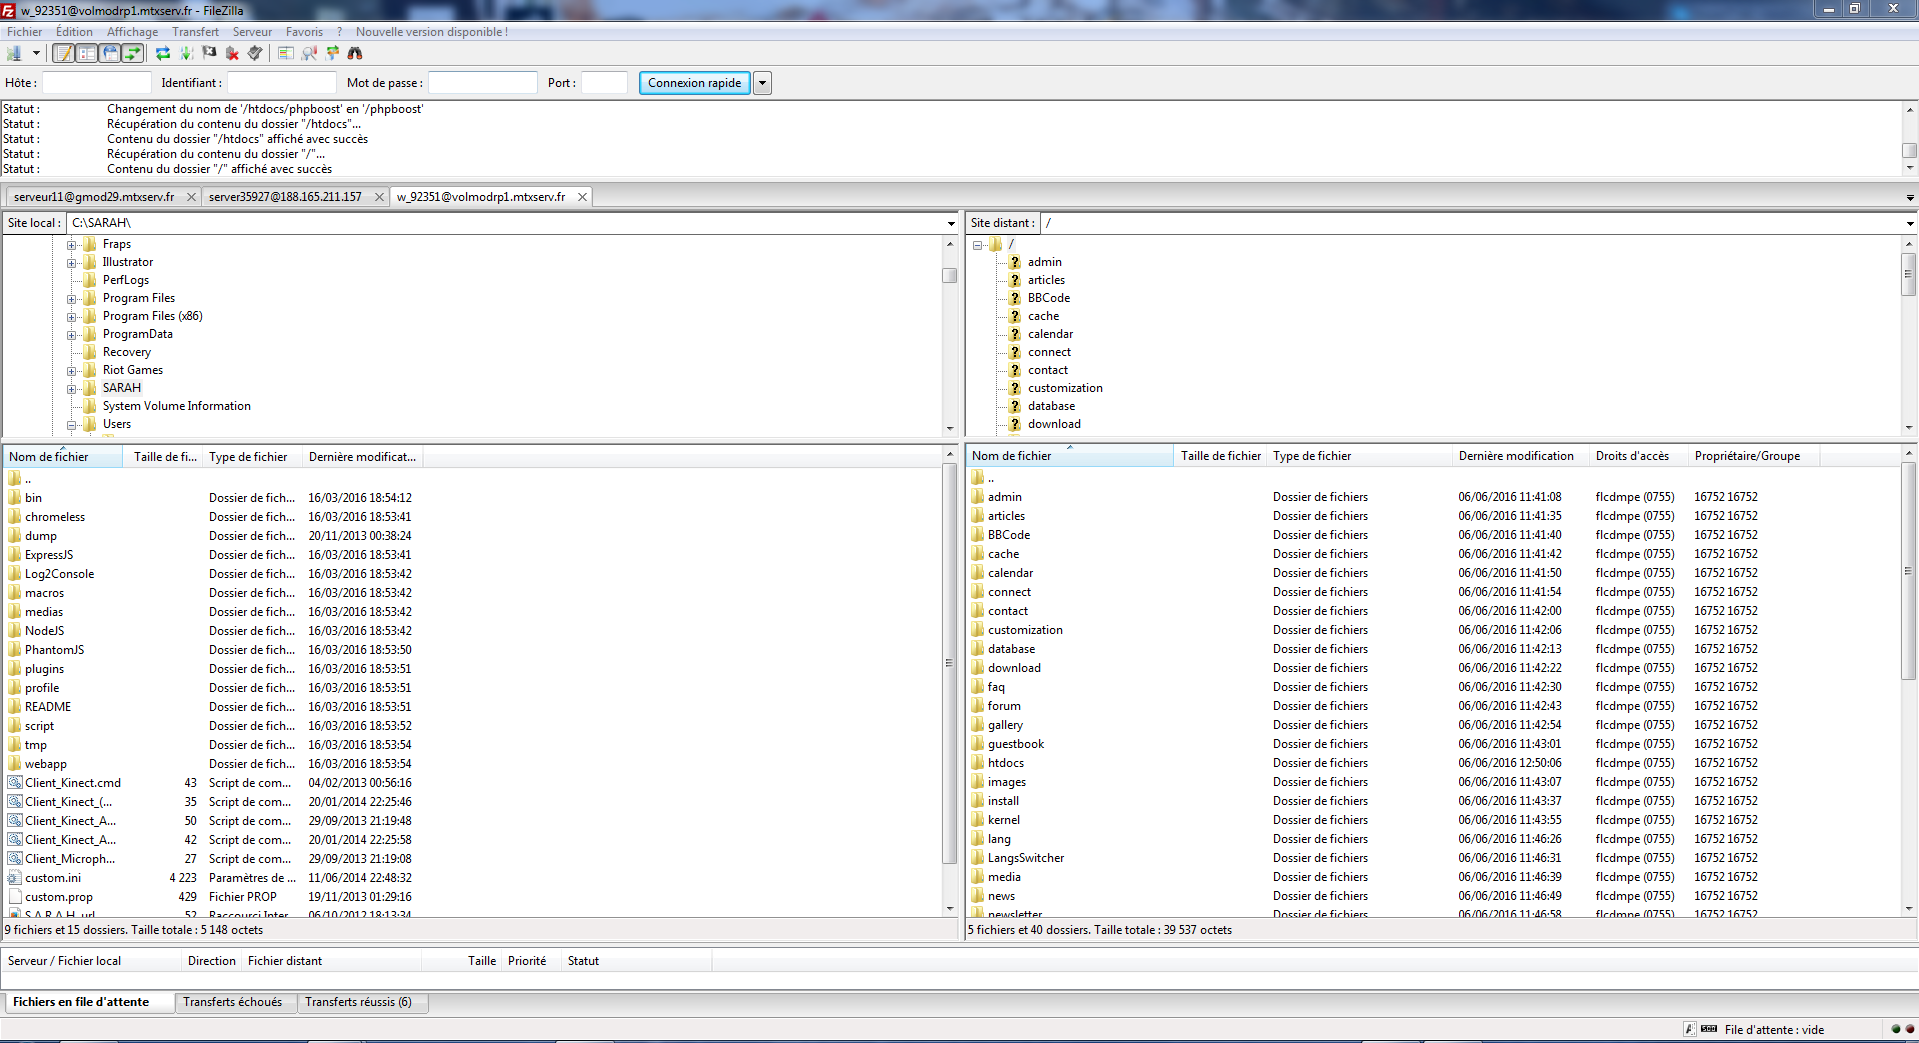
Task: Click the process queue toolbar icon
Action: coord(187,53)
